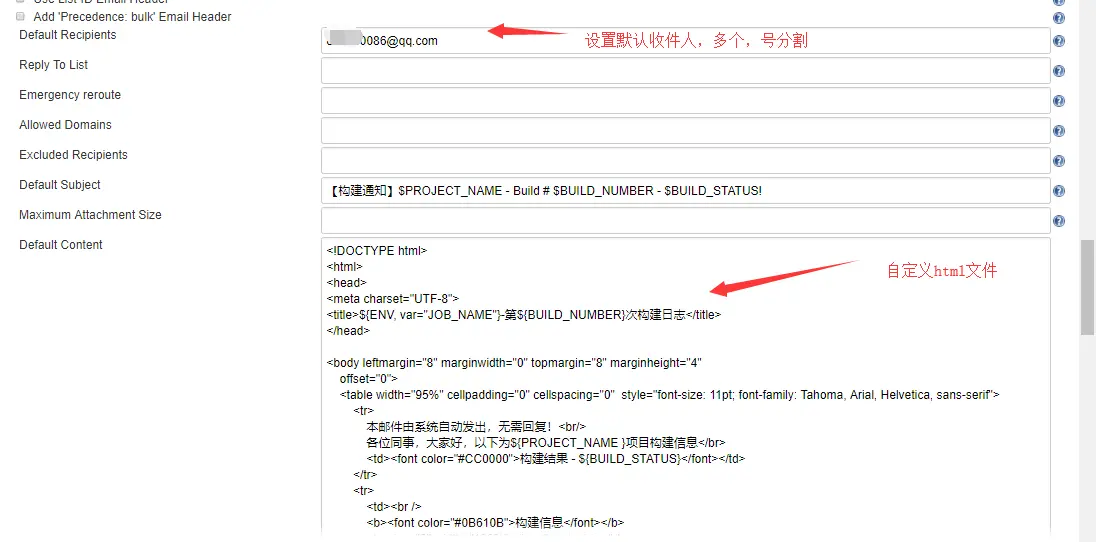Viewport: 1096px width, 542px height.
Task: Open help for Maximum Attachment Size
Action: (x=1059, y=222)
